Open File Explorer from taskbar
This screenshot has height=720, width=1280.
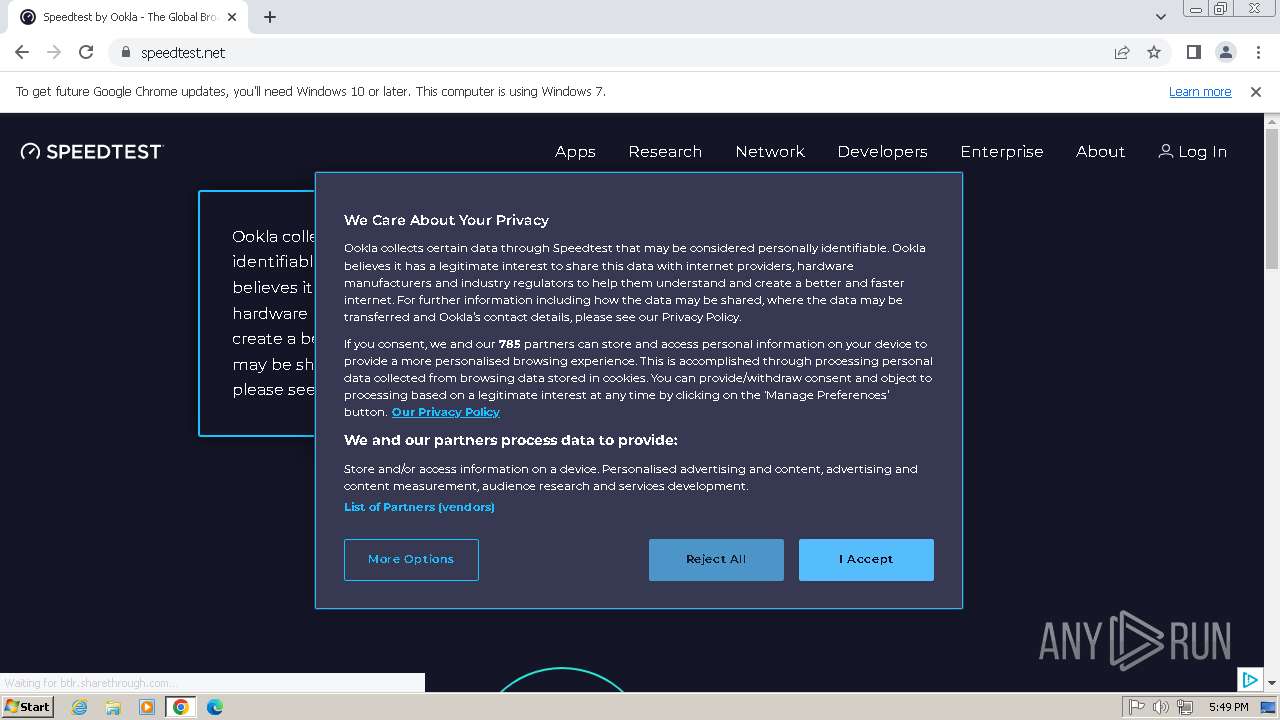[113, 707]
